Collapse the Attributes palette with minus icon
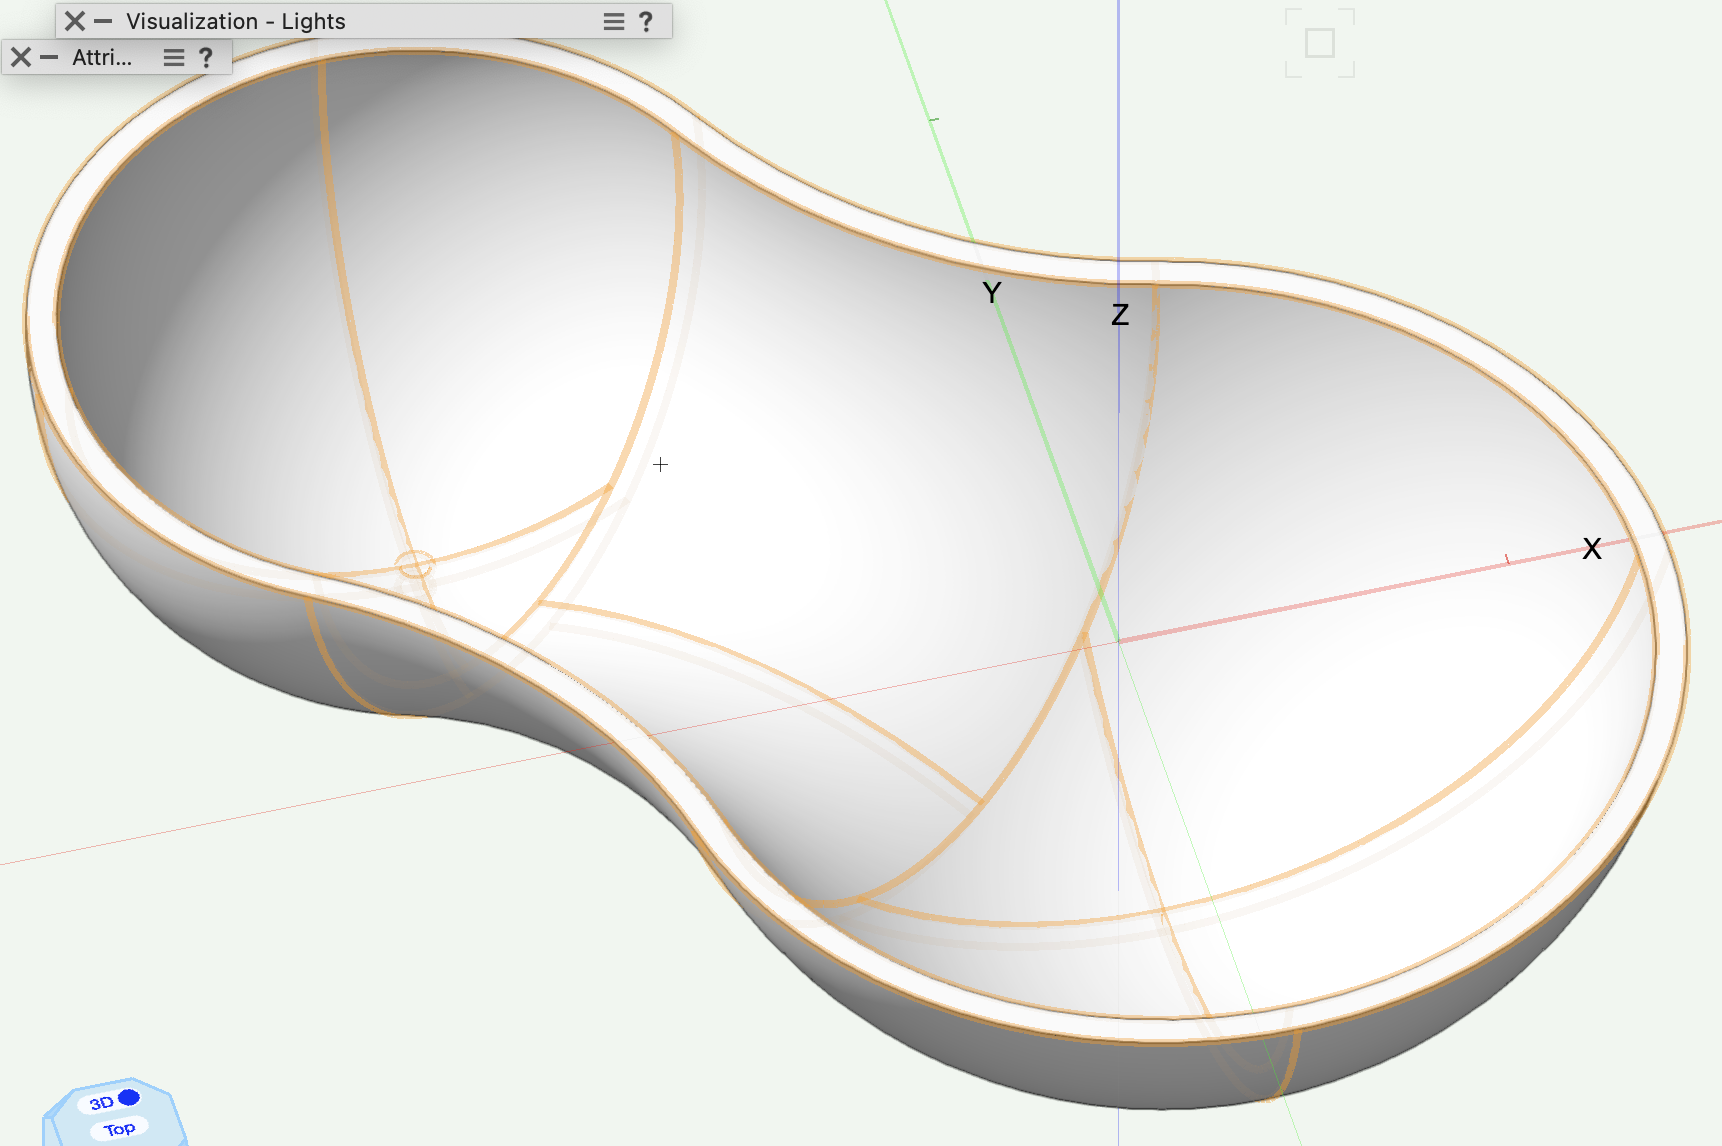 [49, 58]
